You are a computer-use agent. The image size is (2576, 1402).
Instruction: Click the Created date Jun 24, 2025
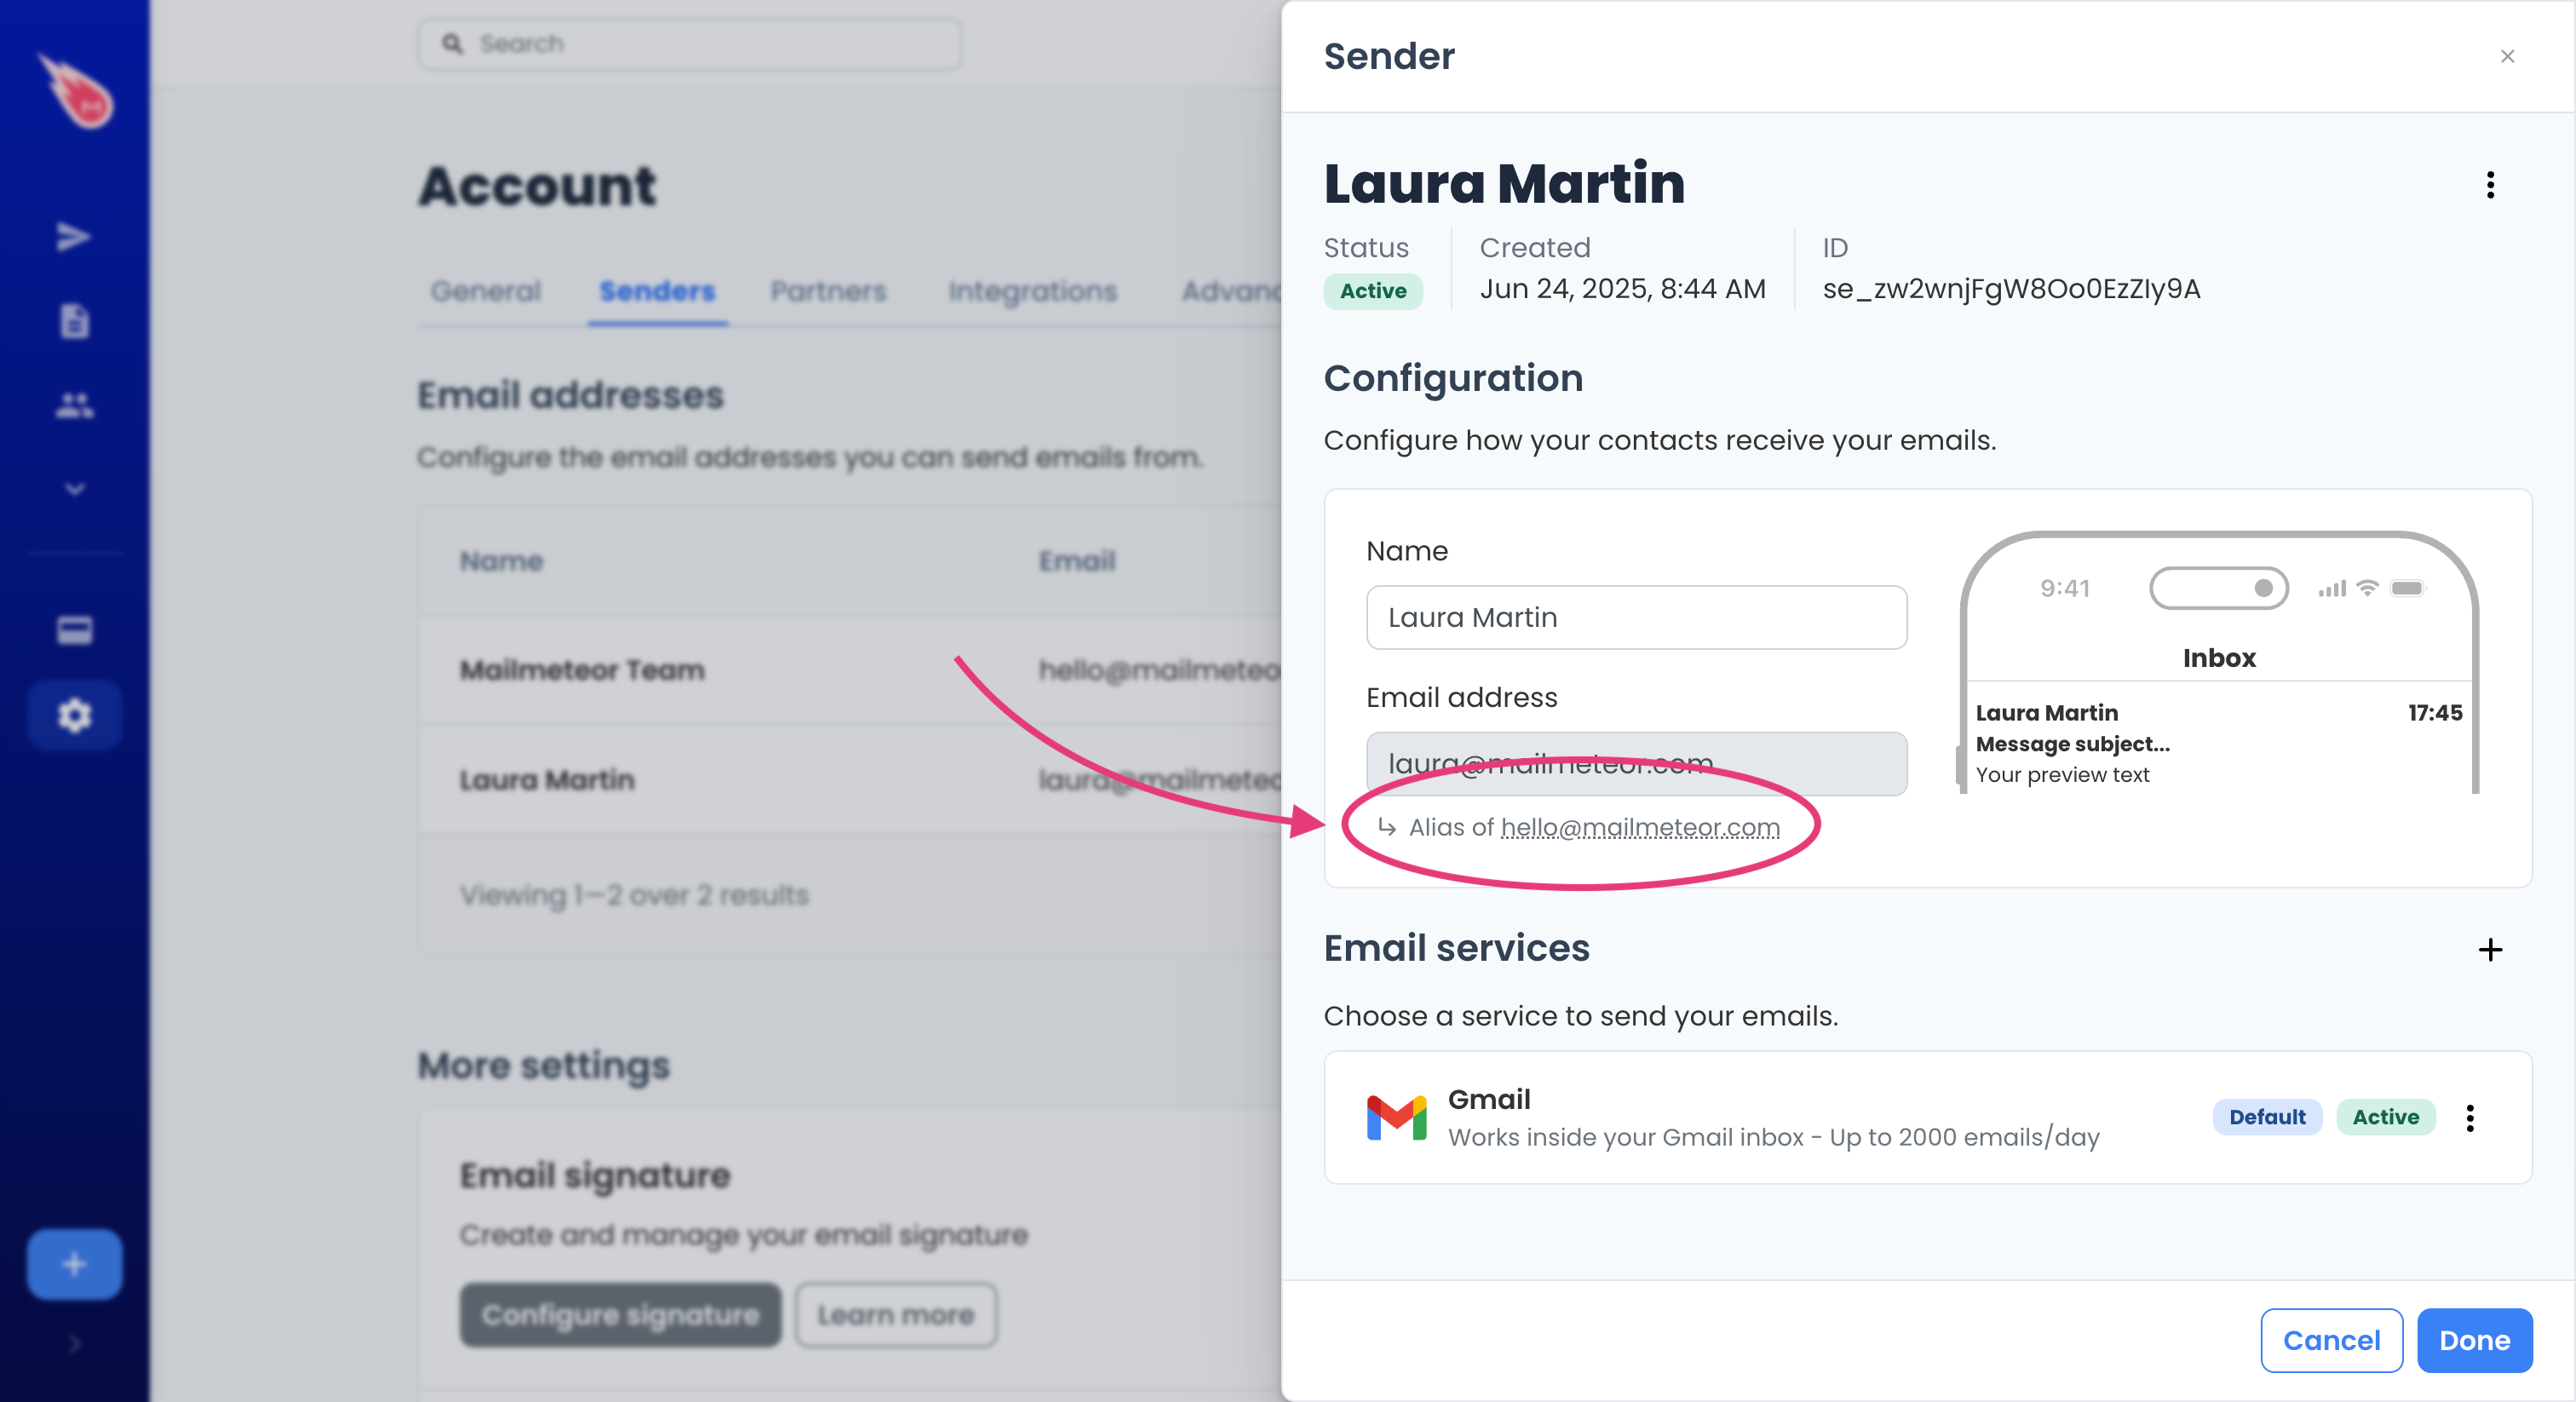click(x=1622, y=289)
